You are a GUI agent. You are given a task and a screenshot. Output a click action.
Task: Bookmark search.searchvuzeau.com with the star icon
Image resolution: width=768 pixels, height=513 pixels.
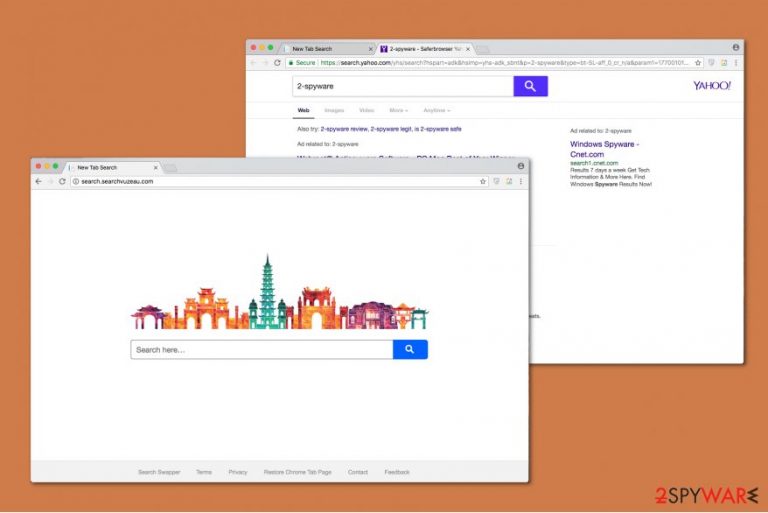pos(483,181)
